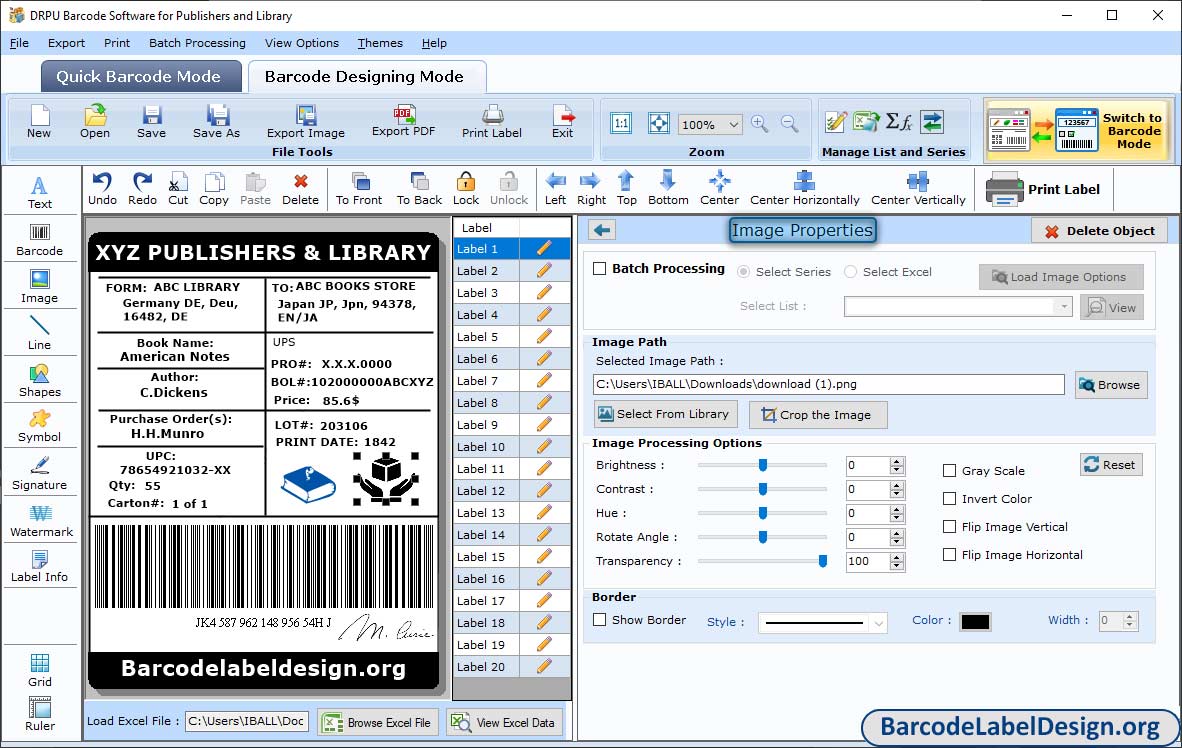Select the Text tool in sidebar
This screenshot has width=1182, height=748.
click(x=39, y=192)
